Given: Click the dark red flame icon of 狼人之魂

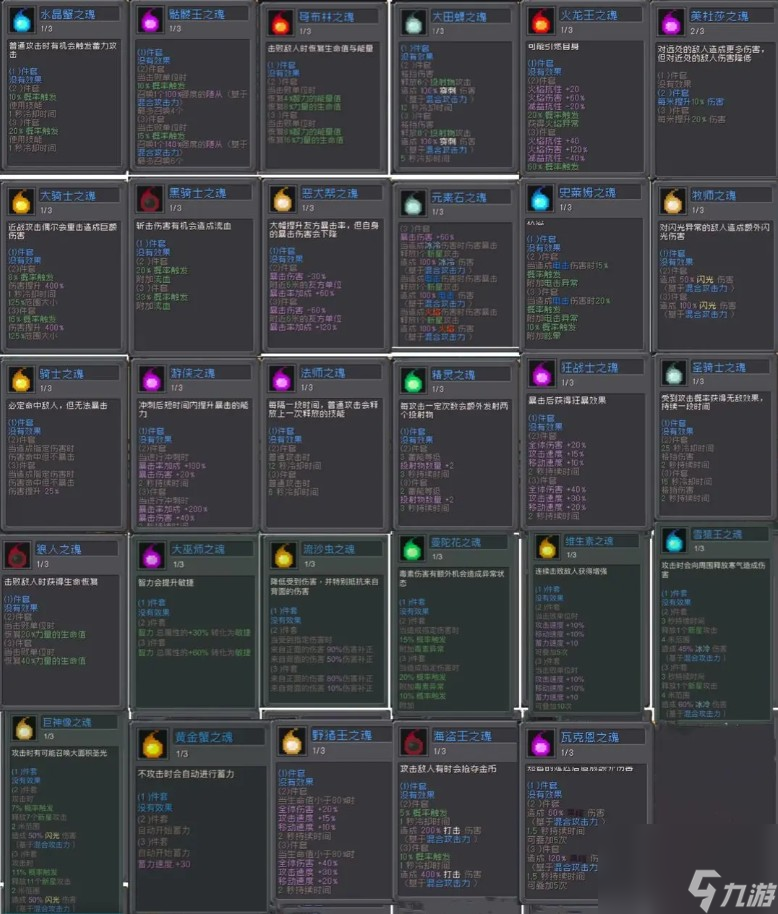Looking at the screenshot, I should click(17, 556).
